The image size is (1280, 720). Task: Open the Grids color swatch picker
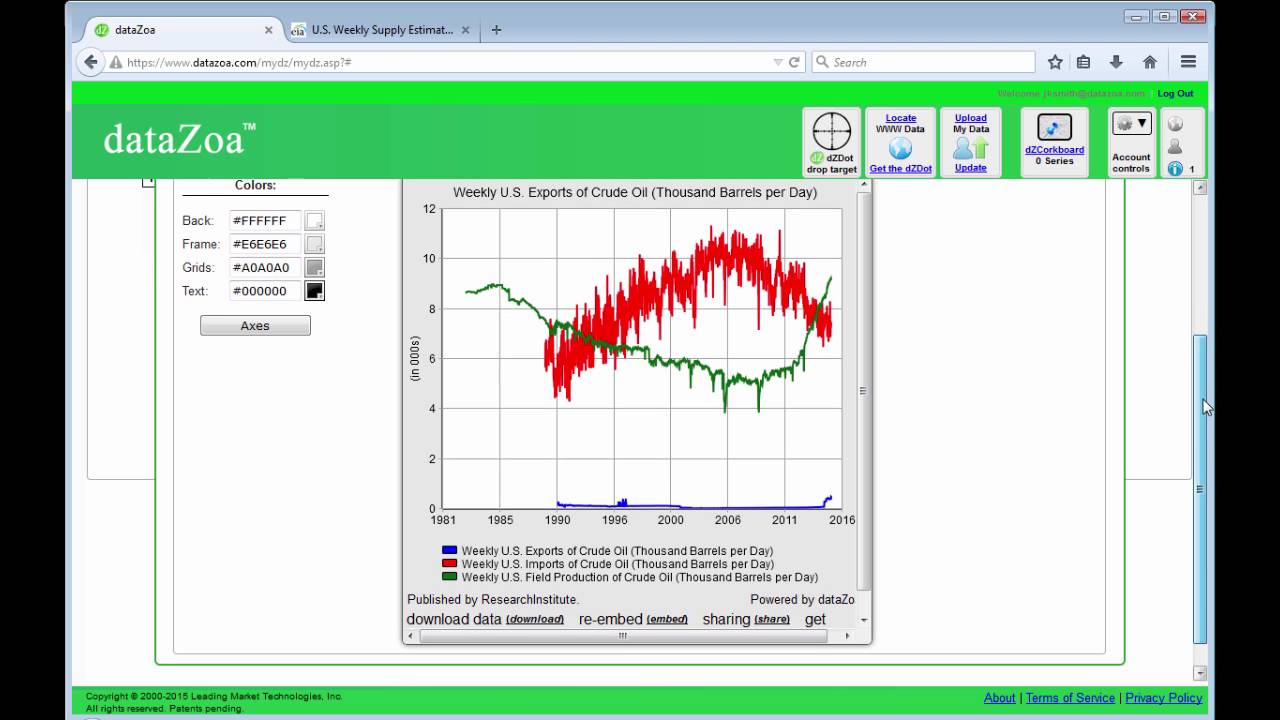pos(314,268)
